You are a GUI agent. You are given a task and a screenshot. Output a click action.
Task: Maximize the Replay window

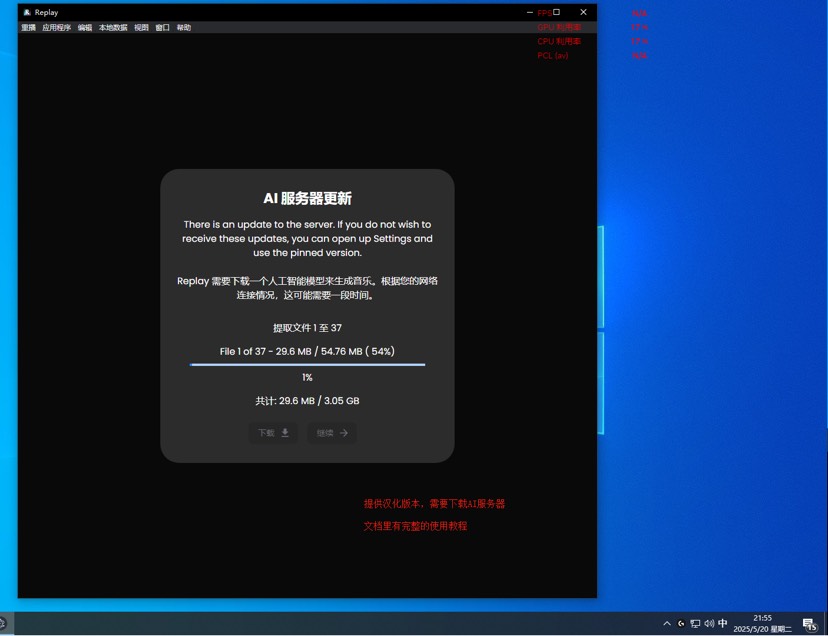point(556,12)
